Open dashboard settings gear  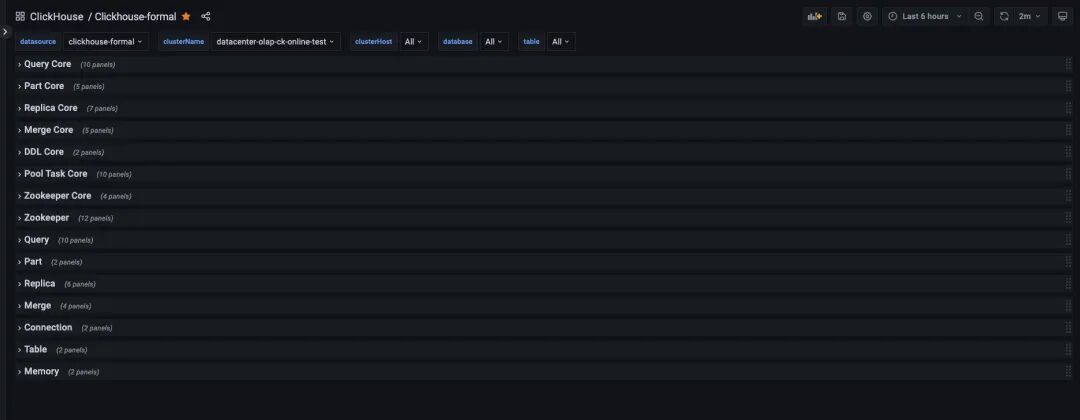pyautogui.click(x=867, y=17)
